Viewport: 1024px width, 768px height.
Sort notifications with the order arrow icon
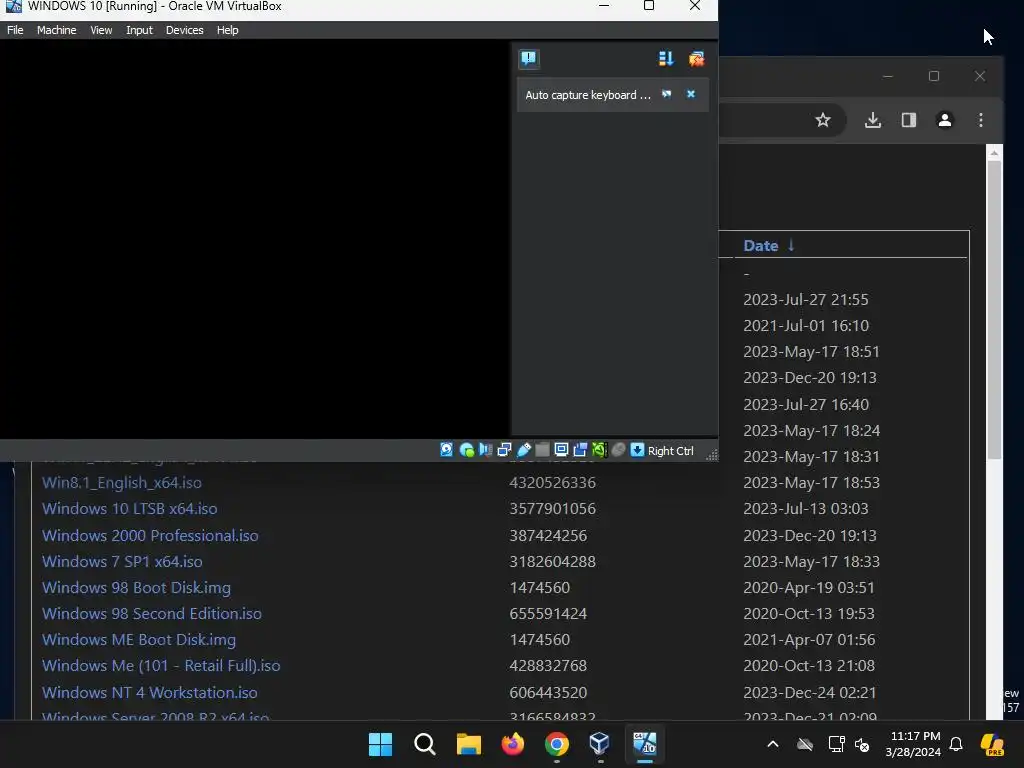pos(665,59)
